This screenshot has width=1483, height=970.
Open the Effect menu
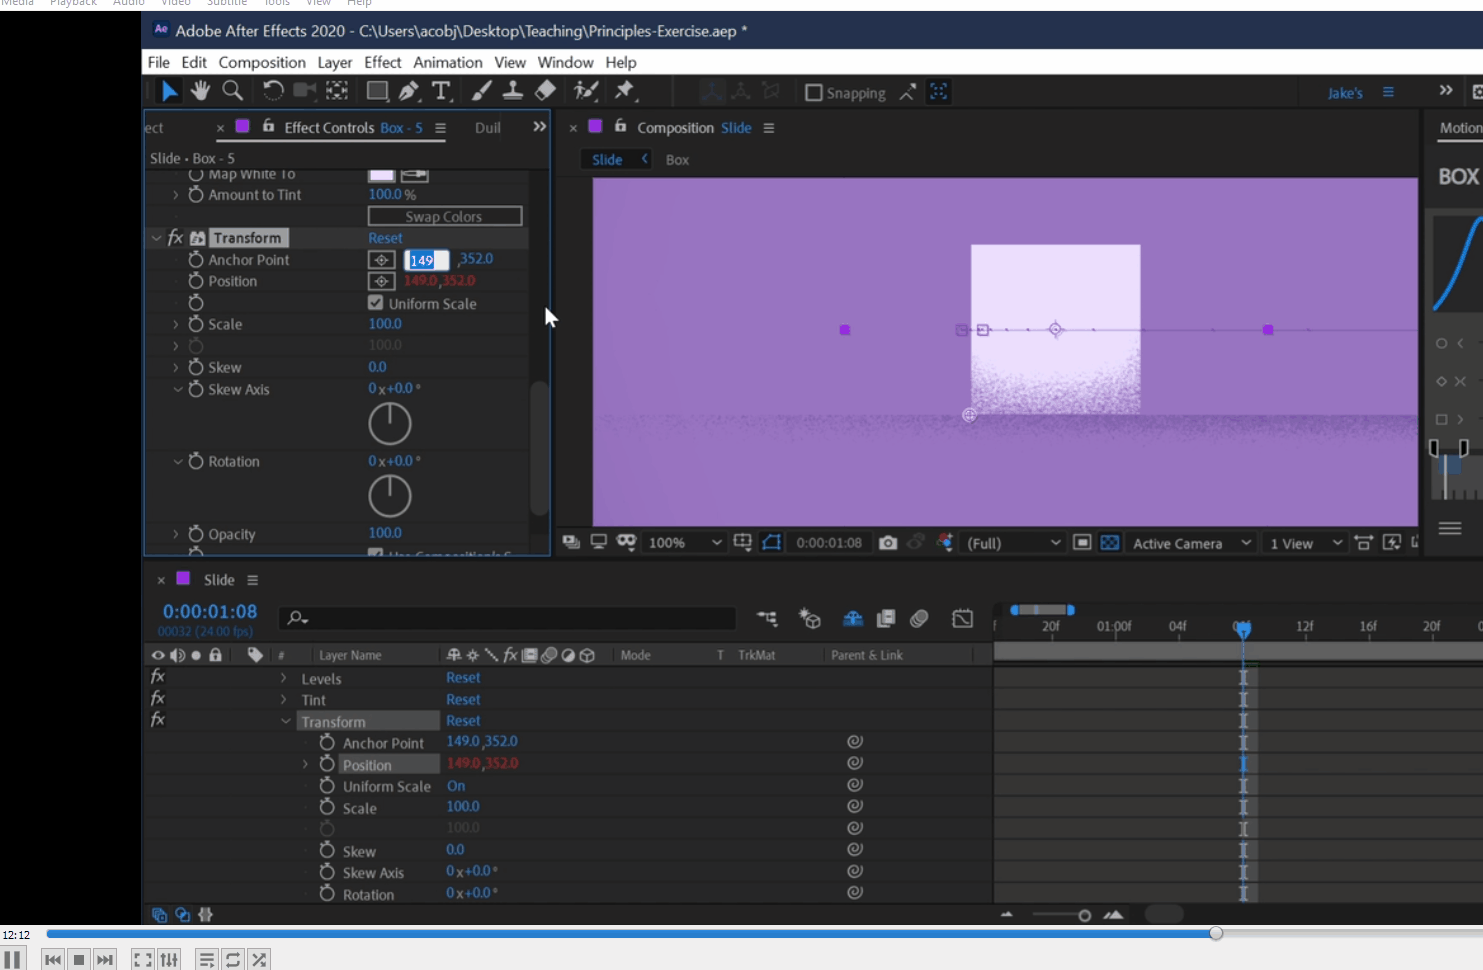point(383,62)
